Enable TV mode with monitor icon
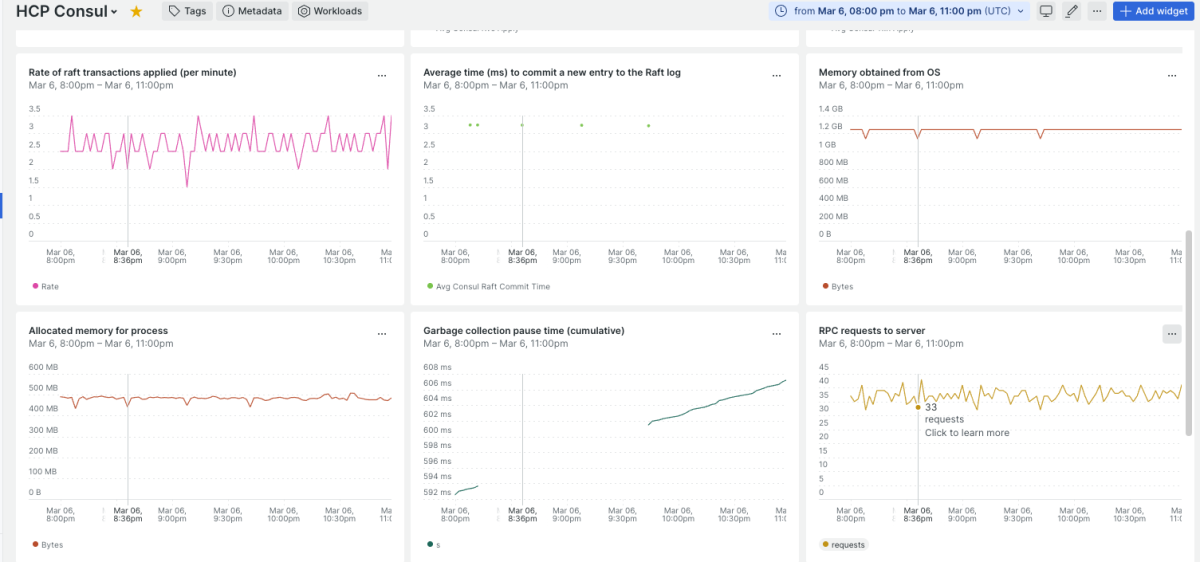Viewport: 1200px width, 562px height. (1046, 11)
